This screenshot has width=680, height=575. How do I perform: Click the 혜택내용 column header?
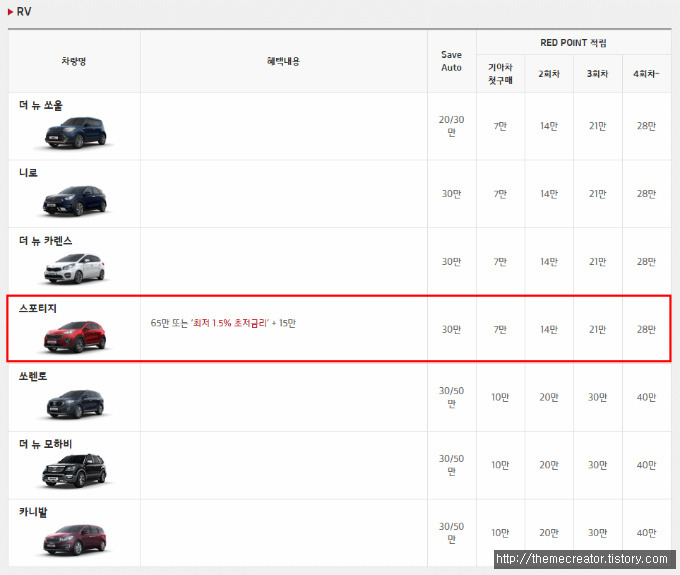(283, 61)
